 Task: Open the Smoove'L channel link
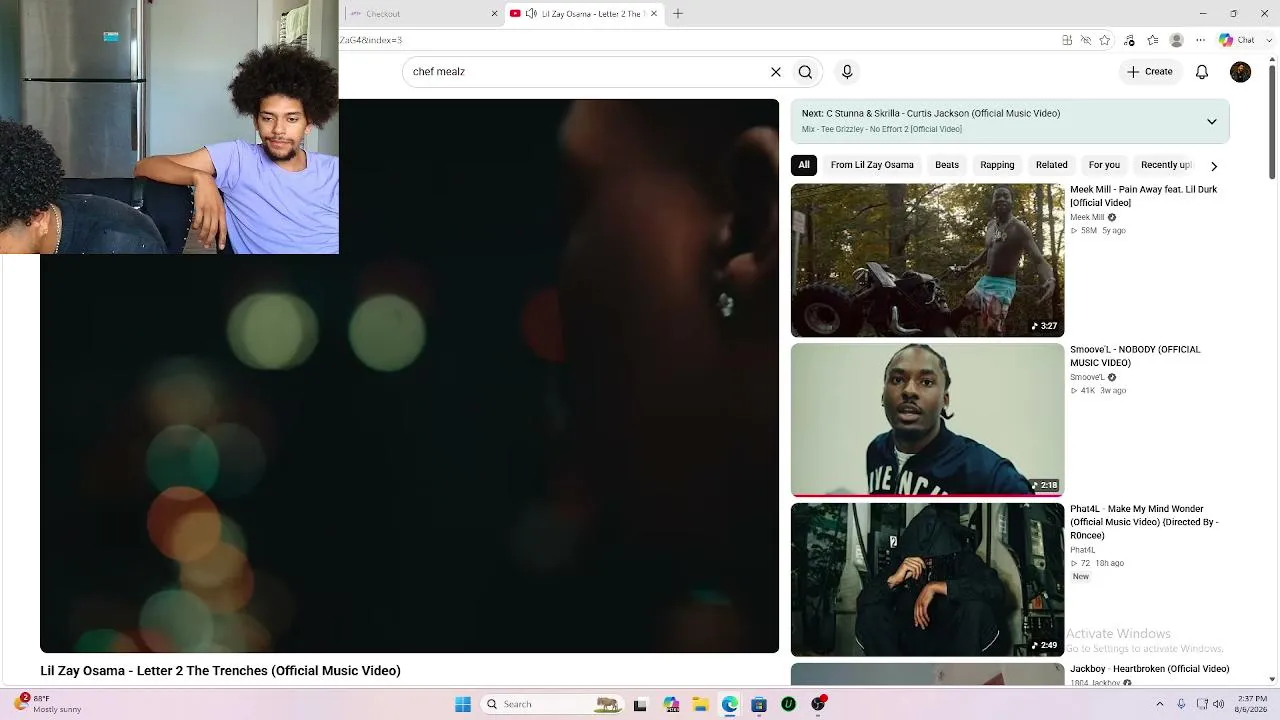pyautogui.click(x=1087, y=377)
